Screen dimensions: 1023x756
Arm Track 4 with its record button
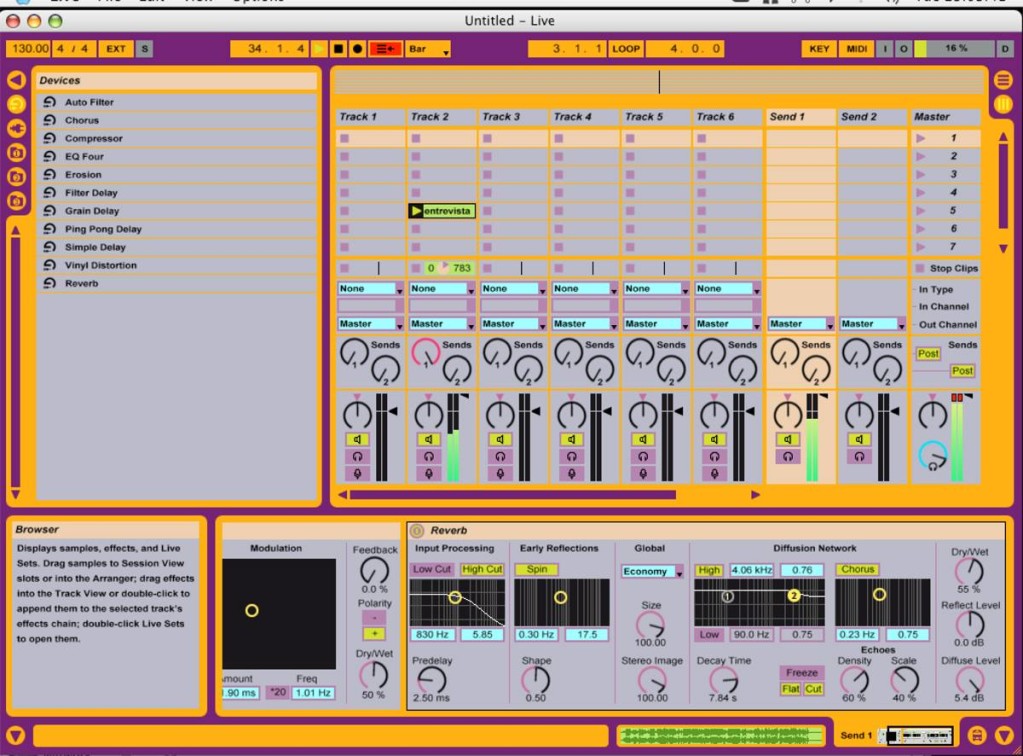[x=571, y=473]
